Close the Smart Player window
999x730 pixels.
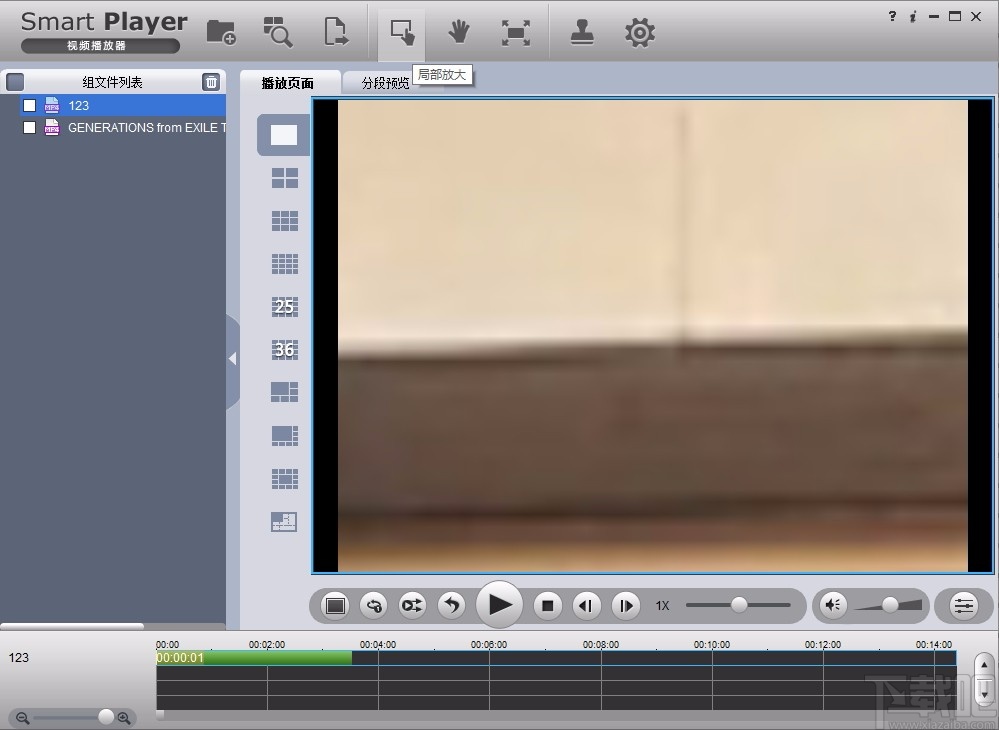tap(975, 17)
